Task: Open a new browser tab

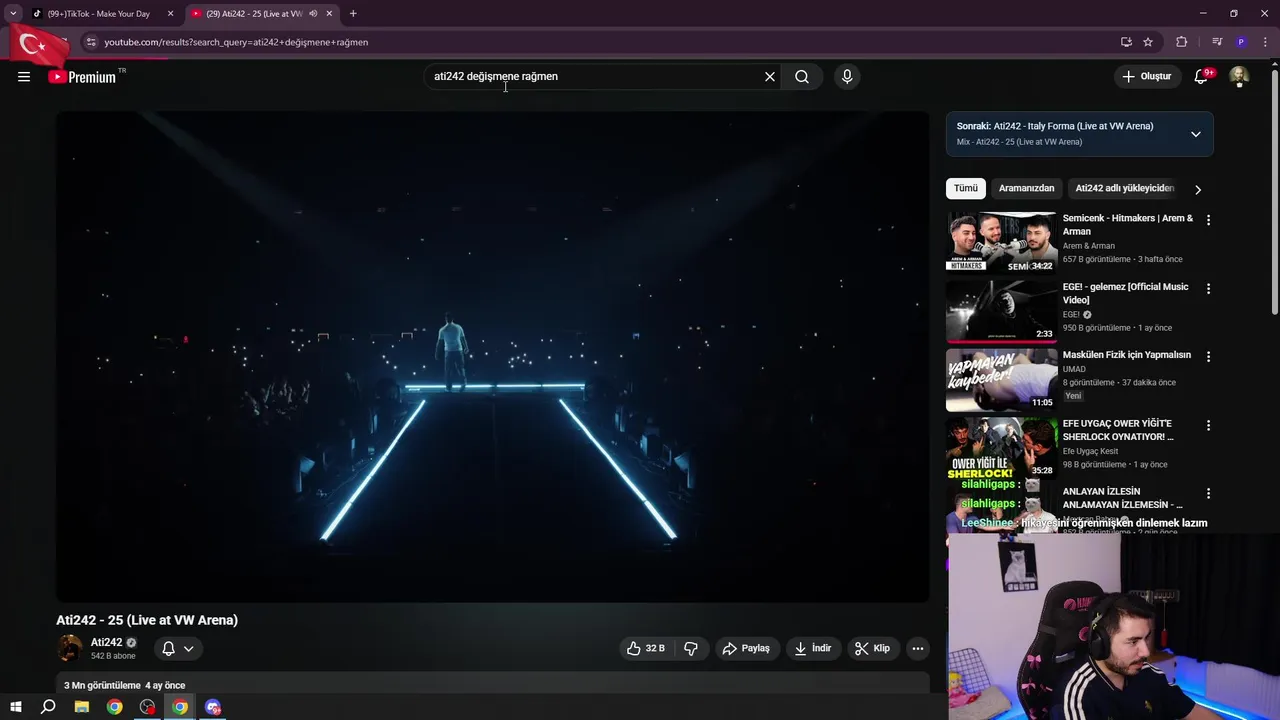Action: point(353,14)
